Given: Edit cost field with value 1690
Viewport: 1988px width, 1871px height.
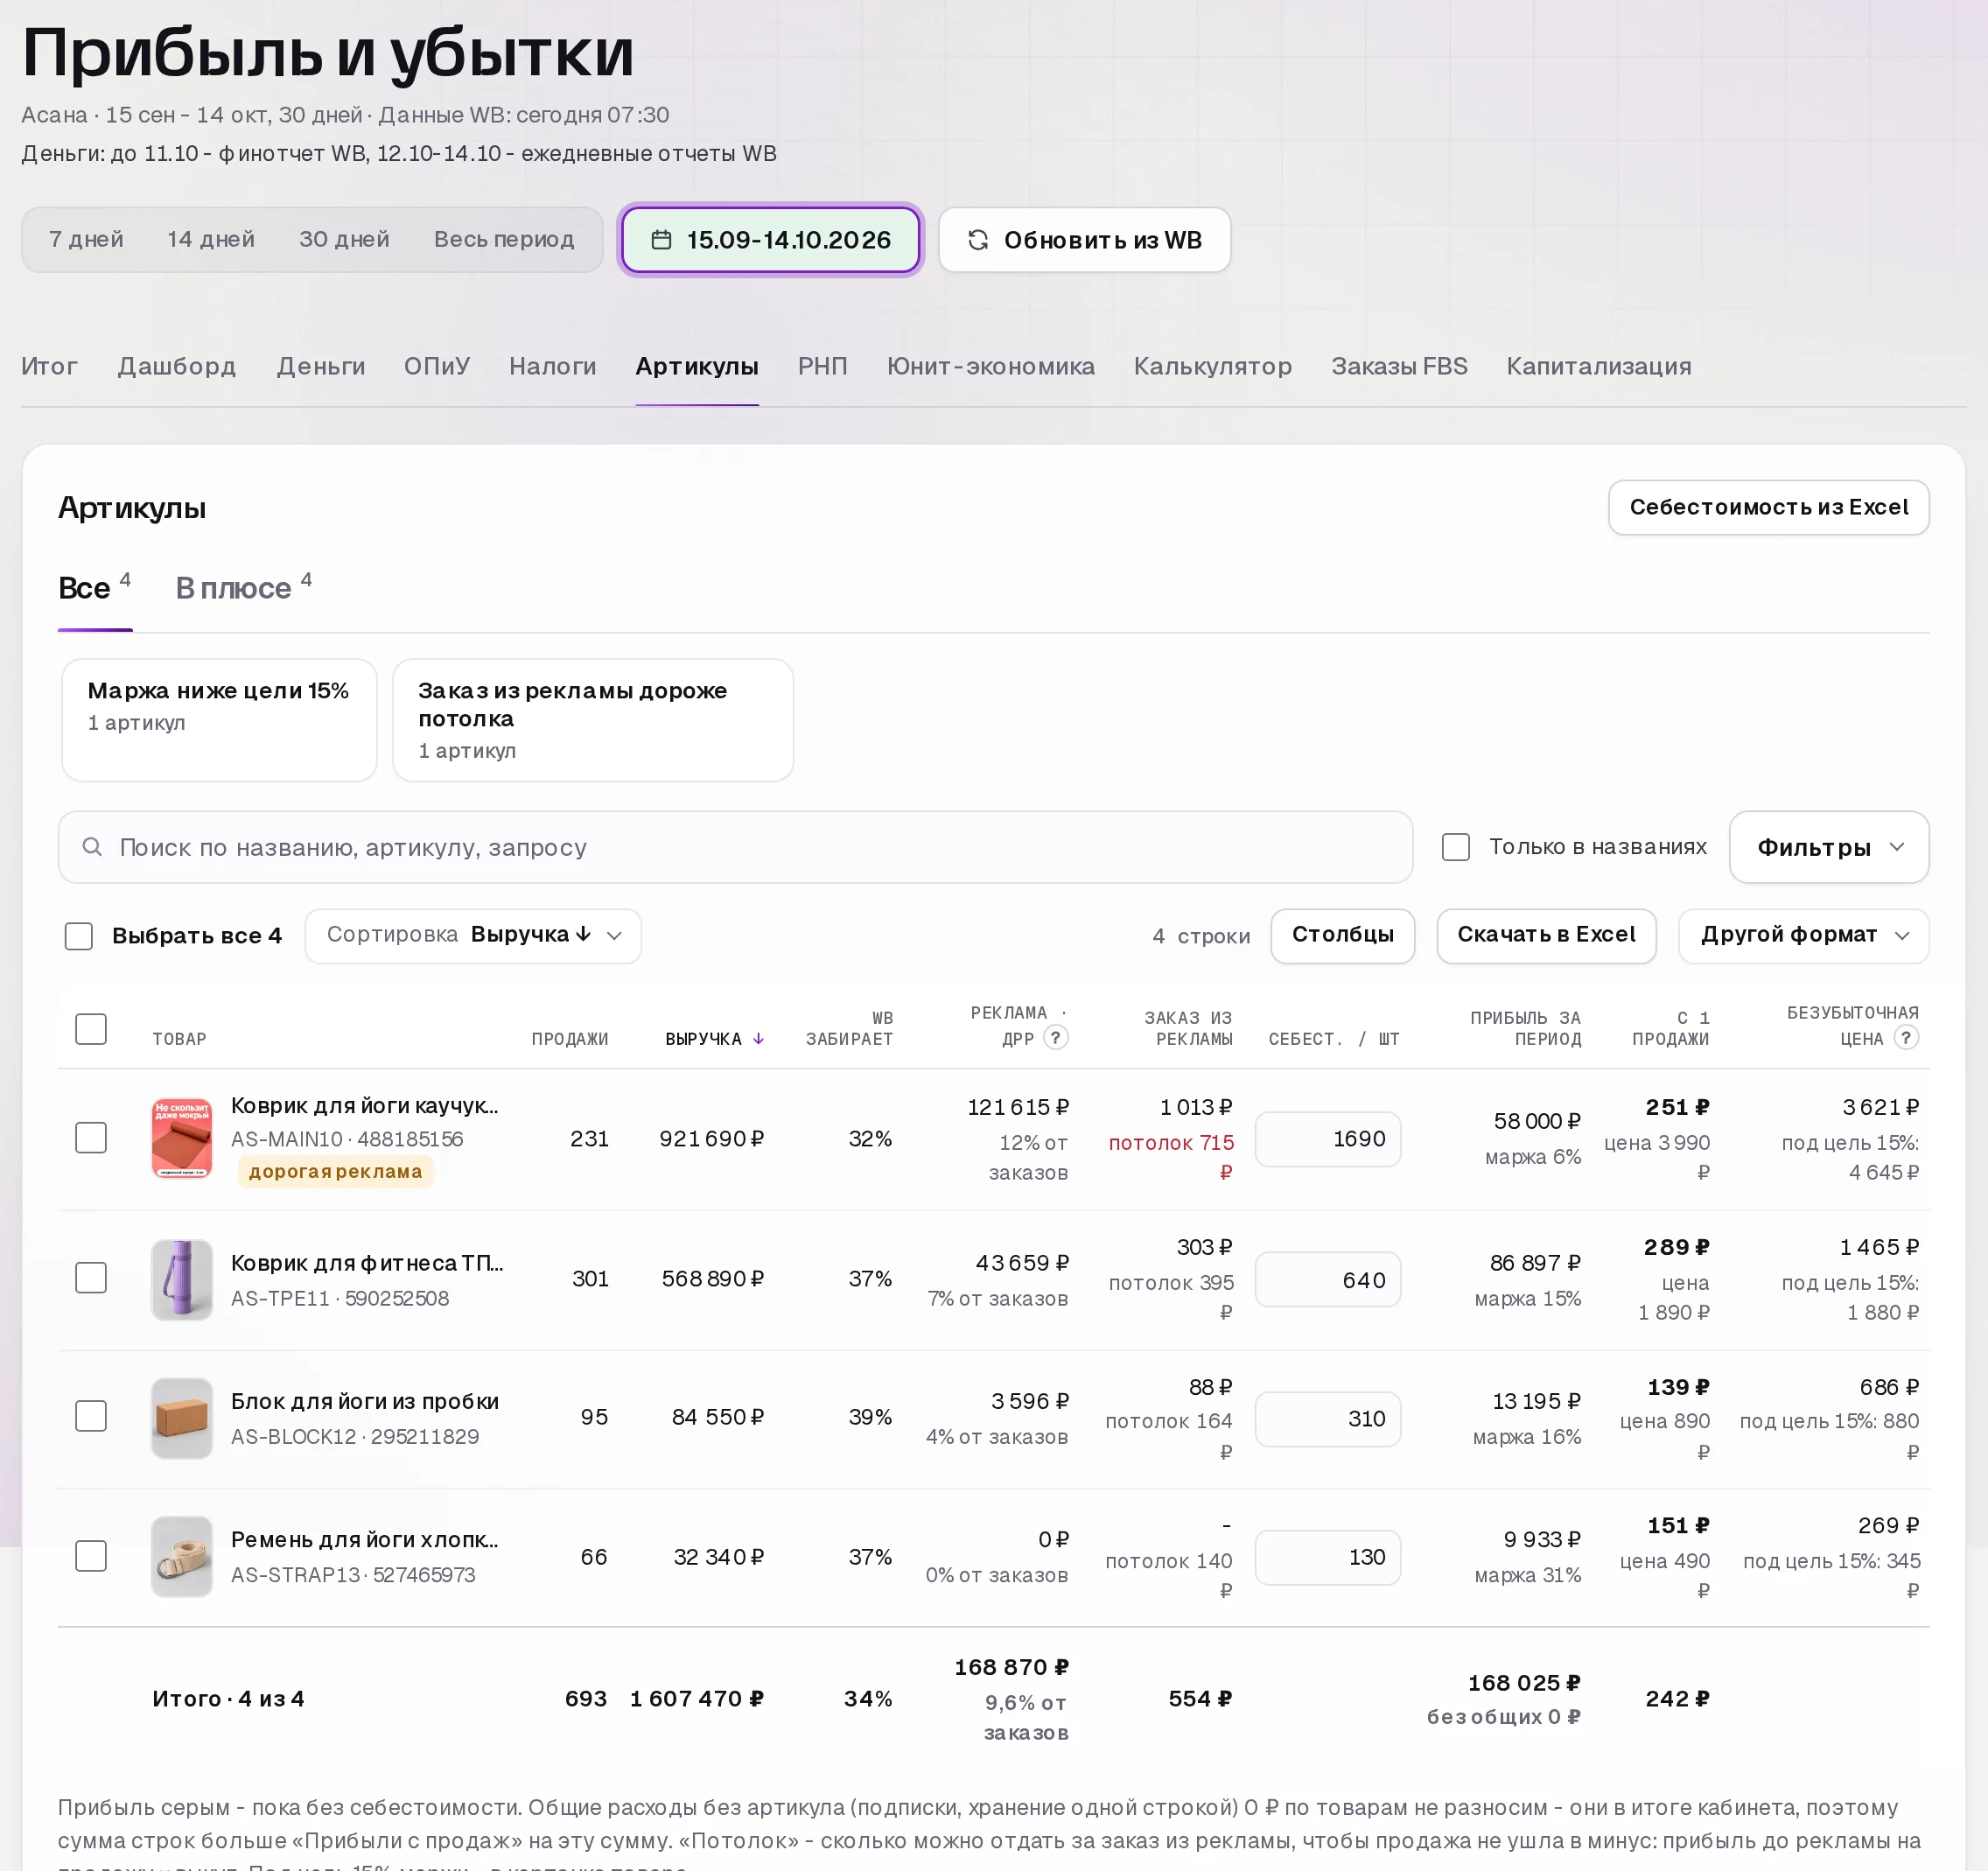Looking at the screenshot, I should point(1327,1138).
